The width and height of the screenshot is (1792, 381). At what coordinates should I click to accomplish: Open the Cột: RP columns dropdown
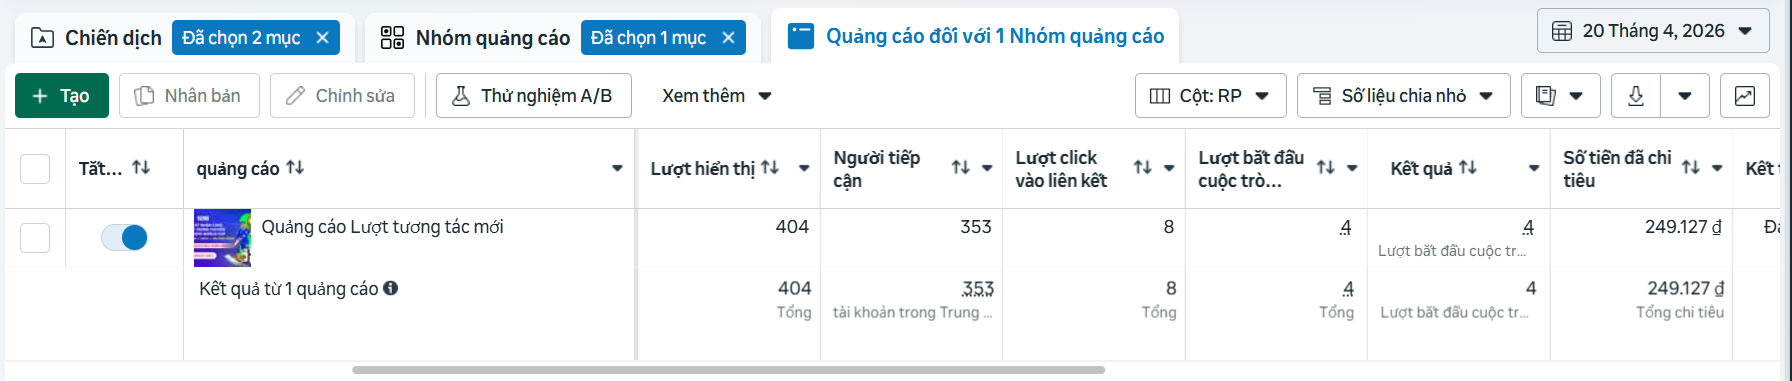pyautogui.click(x=1210, y=96)
